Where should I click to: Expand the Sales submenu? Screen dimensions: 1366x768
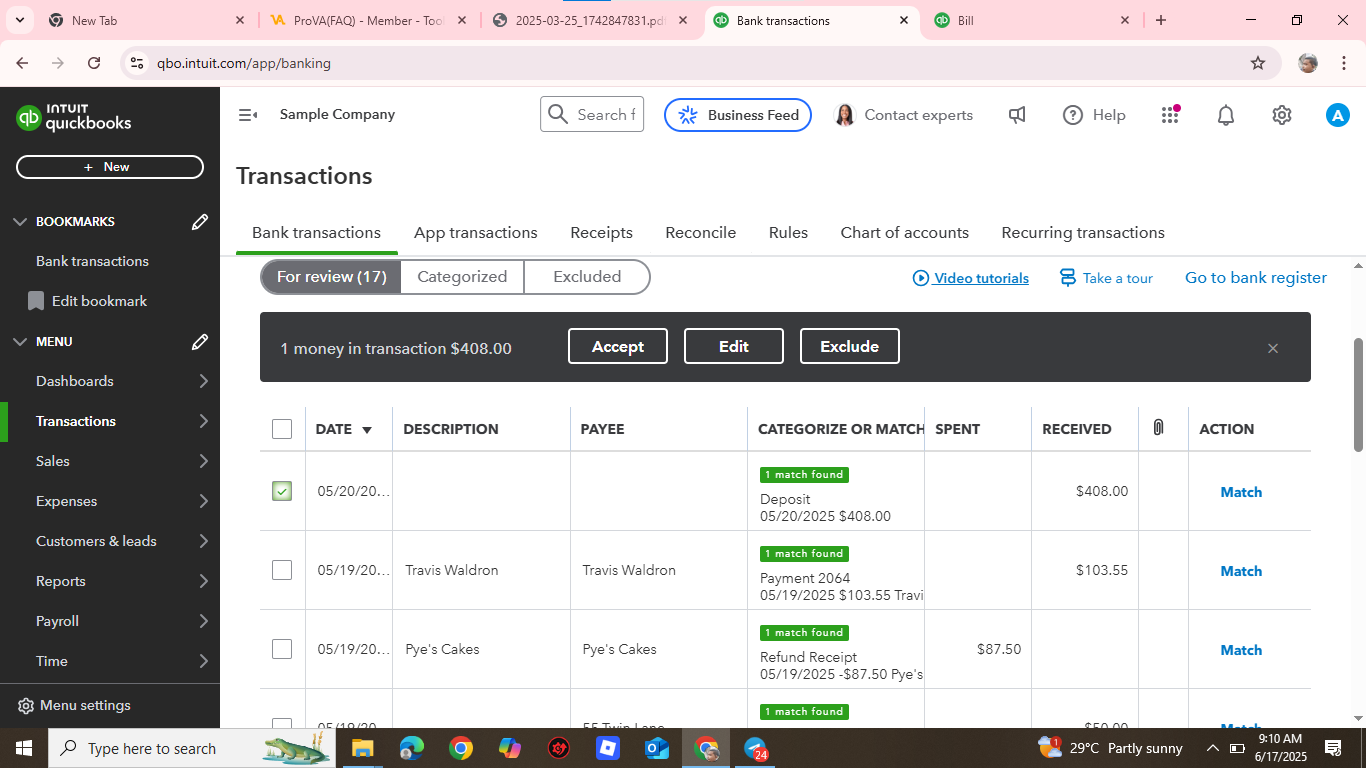tap(204, 461)
